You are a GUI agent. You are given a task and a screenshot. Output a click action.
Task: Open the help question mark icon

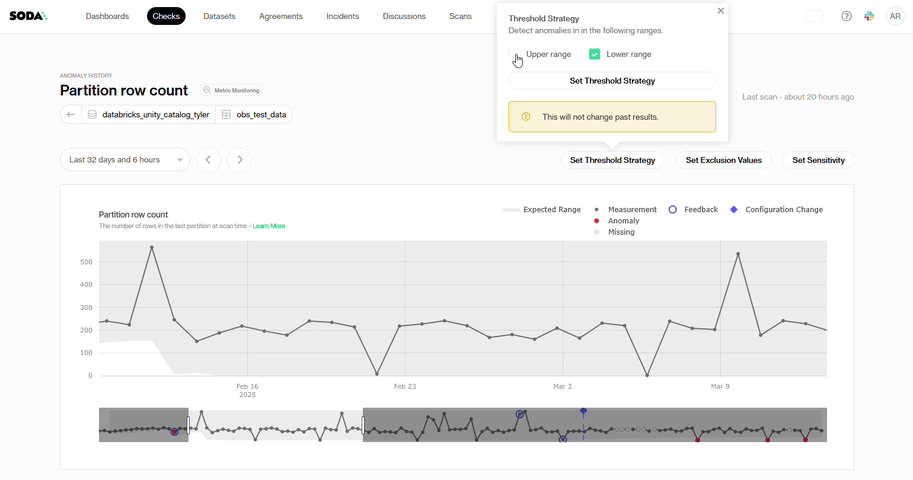click(846, 16)
